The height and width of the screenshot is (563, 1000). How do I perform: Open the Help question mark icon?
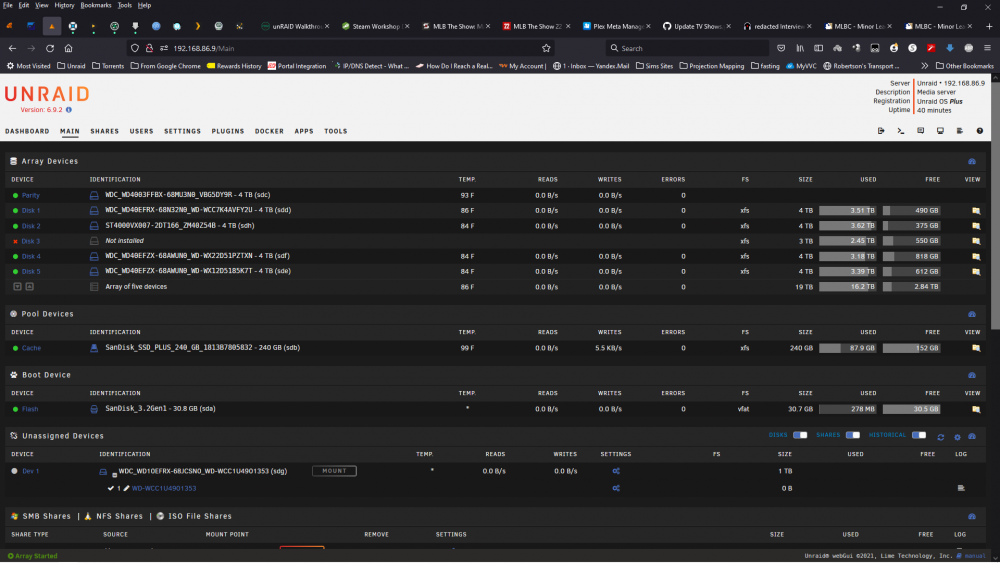980,131
